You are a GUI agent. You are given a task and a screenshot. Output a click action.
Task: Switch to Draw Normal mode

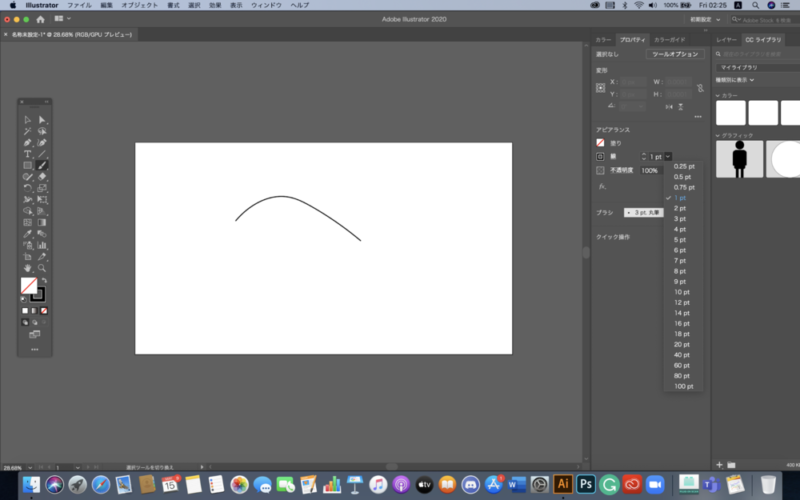pos(25,322)
